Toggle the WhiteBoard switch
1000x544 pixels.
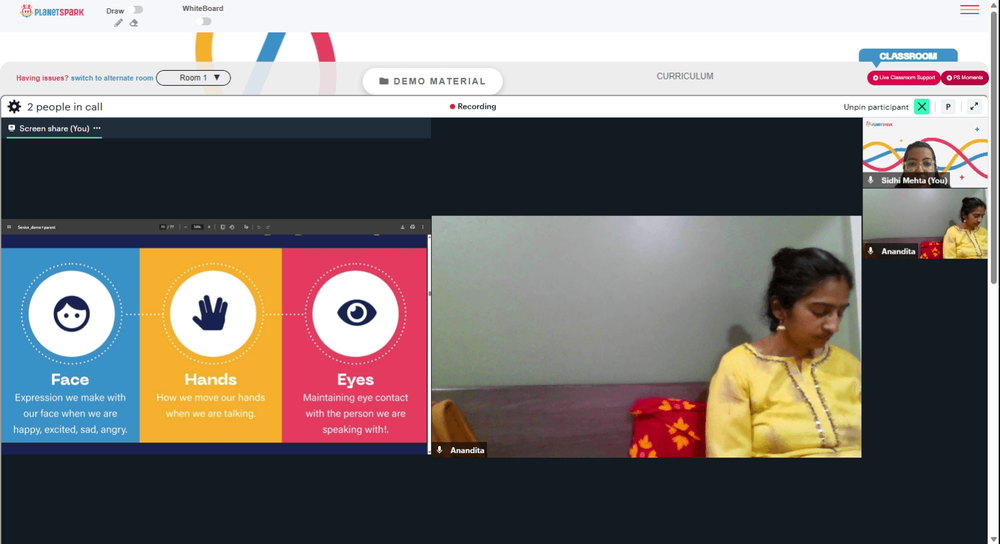point(203,21)
